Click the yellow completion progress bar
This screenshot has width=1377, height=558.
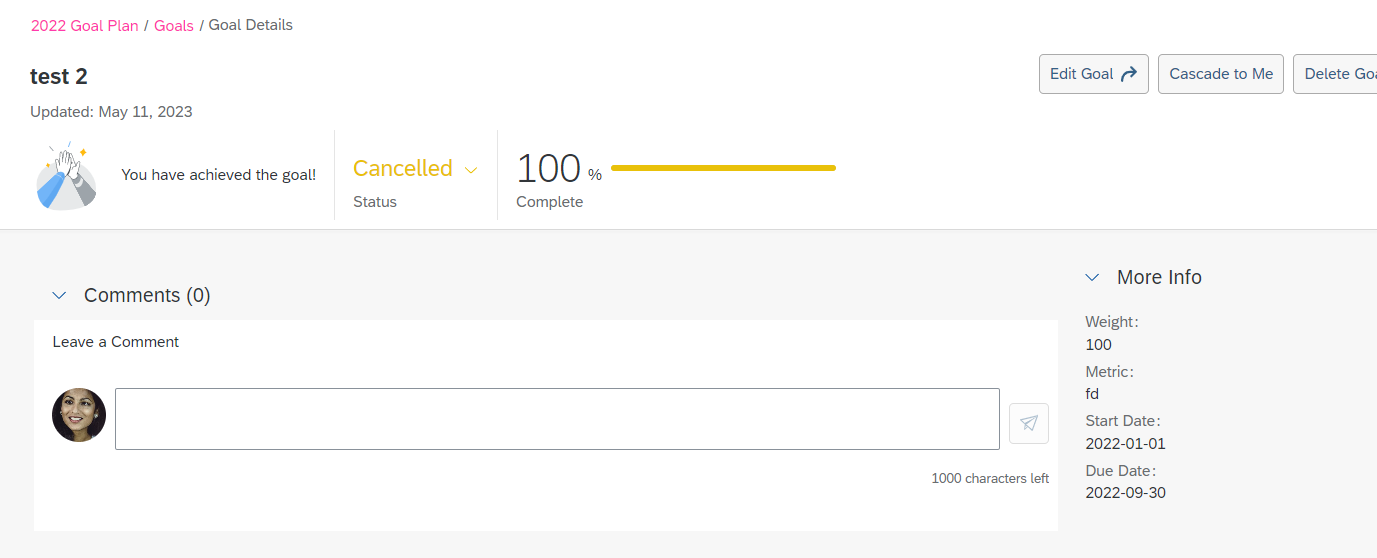click(x=723, y=168)
